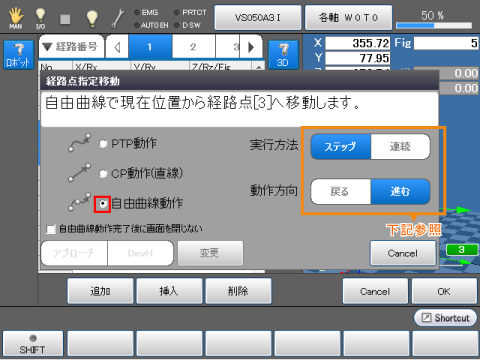Click the VS050A3 I robot button
480x360 pixels.
pyautogui.click(x=258, y=17)
